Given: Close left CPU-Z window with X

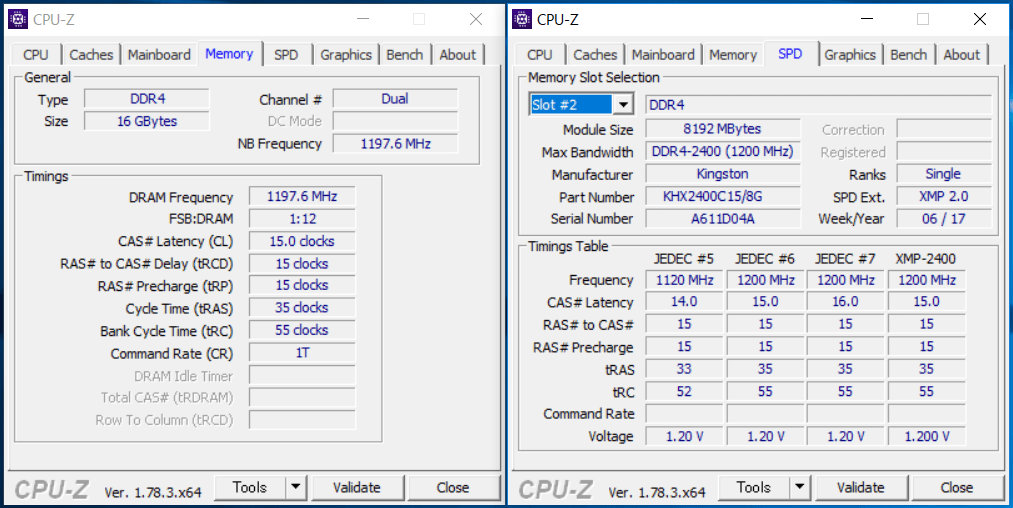Looking at the screenshot, I should click(x=476, y=19).
